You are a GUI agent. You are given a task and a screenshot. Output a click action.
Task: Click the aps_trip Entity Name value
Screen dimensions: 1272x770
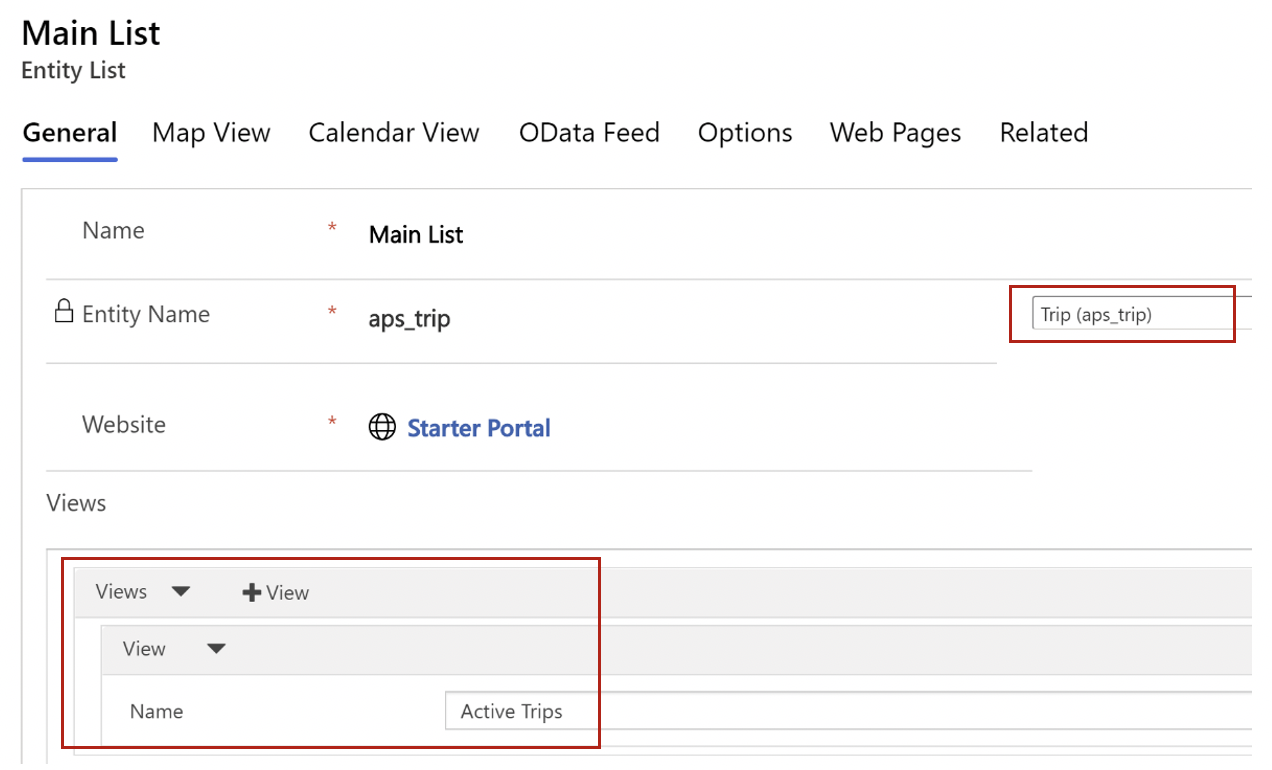pyautogui.click(x=410, y=320)
